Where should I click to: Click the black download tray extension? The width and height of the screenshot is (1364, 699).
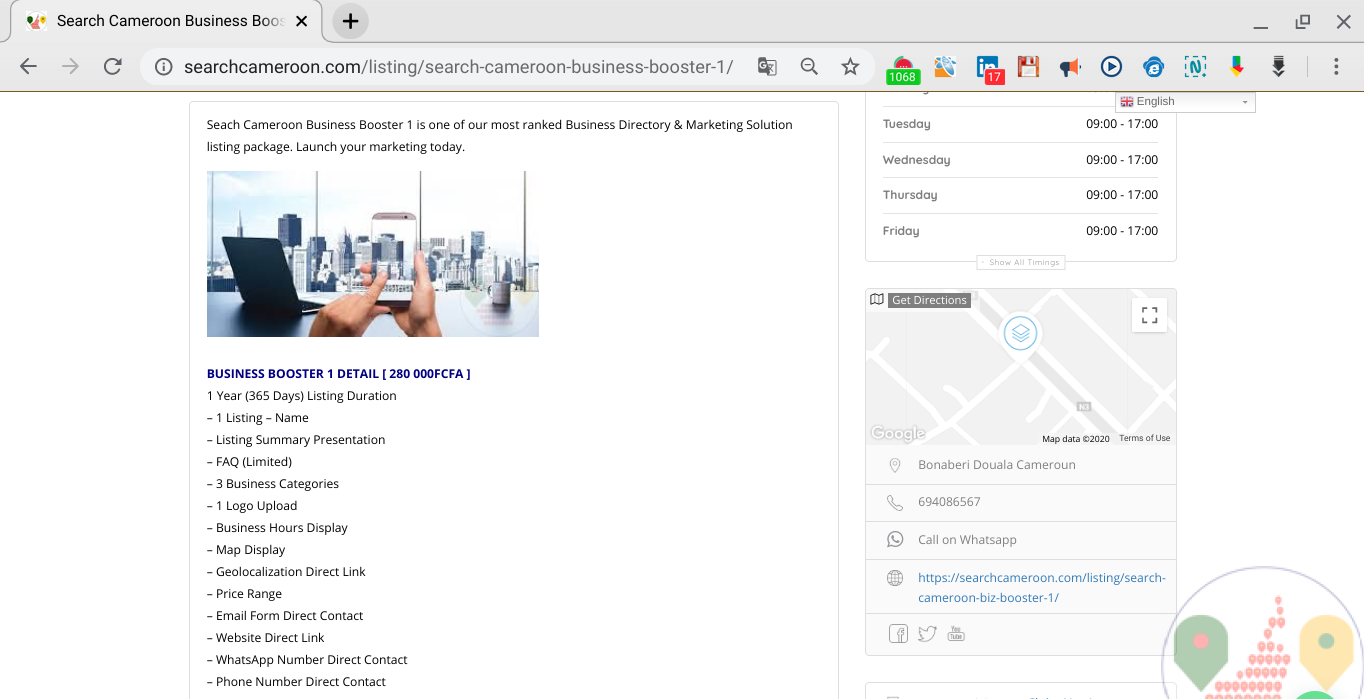1278,67
